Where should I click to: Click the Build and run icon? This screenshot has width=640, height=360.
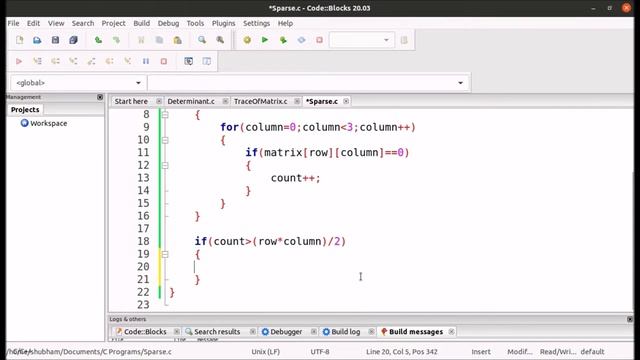tap(283, 40)
